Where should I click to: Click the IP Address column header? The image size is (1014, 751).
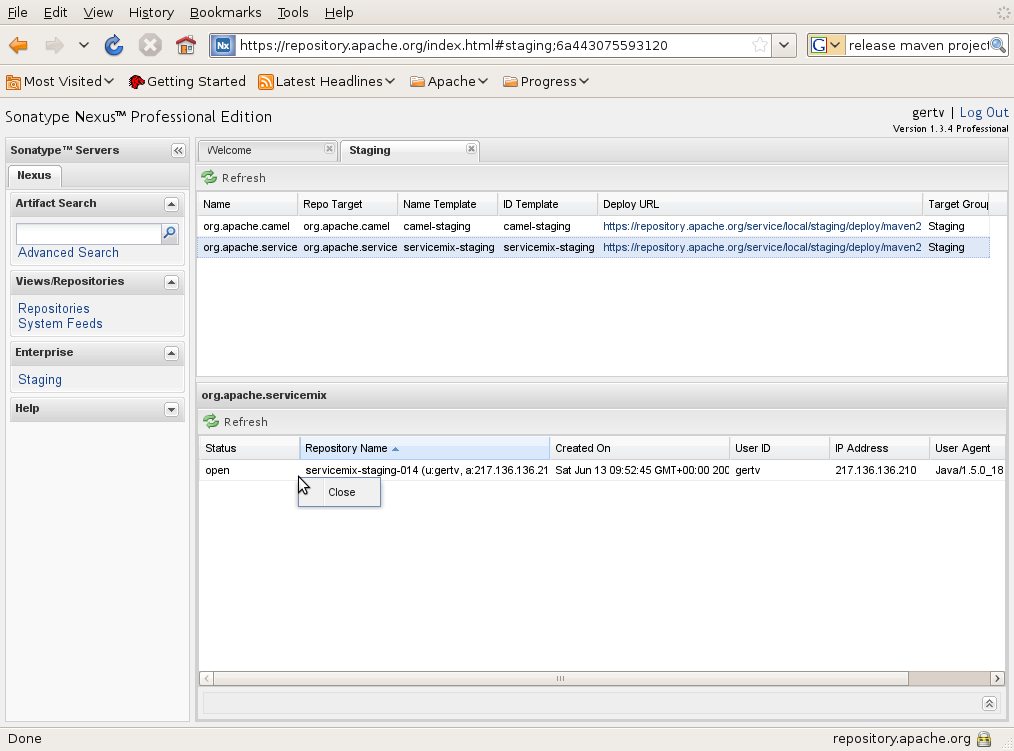click(x=879, y=448)
